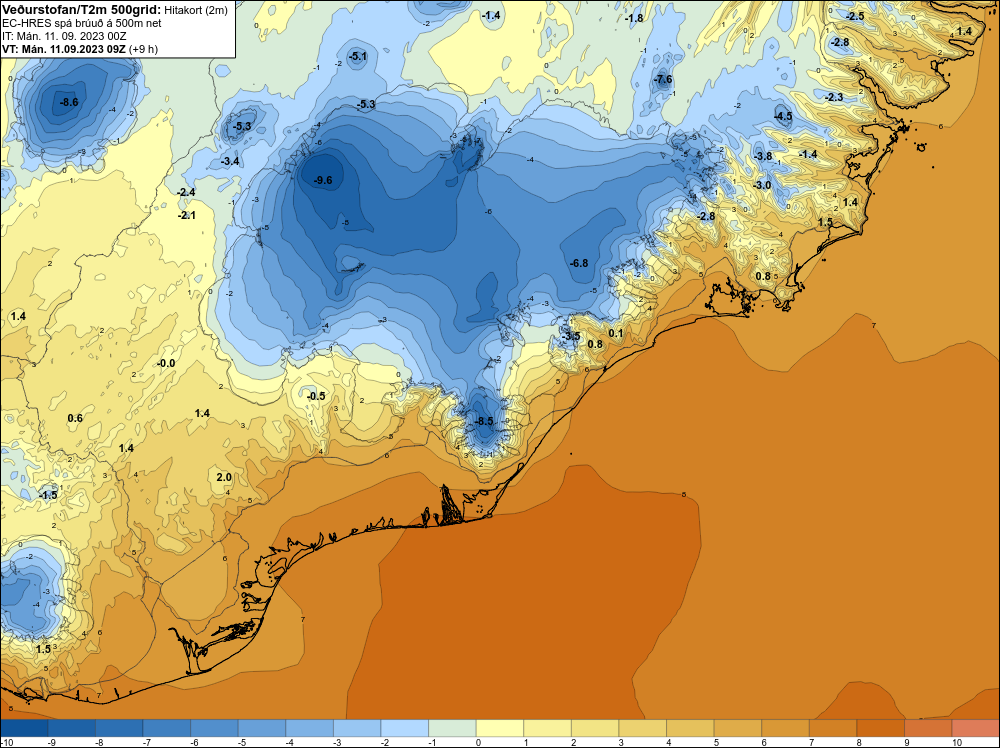Screen dimensions: 1000x748
Task: Pick the legend swatch between -10 and -9
Action: click(x=24, y=728)
